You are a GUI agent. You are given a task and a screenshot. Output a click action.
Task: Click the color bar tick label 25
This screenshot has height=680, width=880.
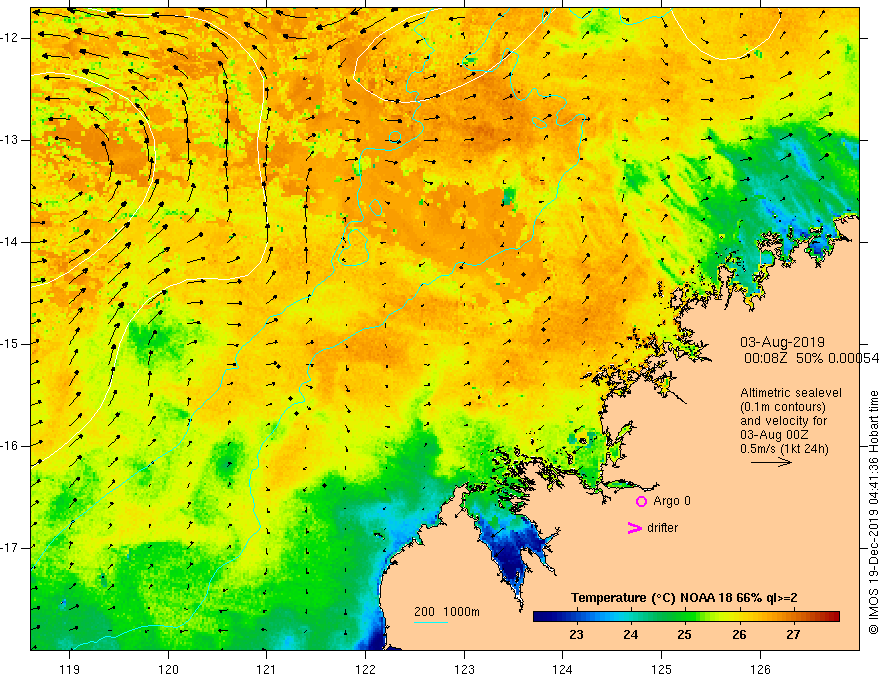pyautogui.click(x=684, y=635)
